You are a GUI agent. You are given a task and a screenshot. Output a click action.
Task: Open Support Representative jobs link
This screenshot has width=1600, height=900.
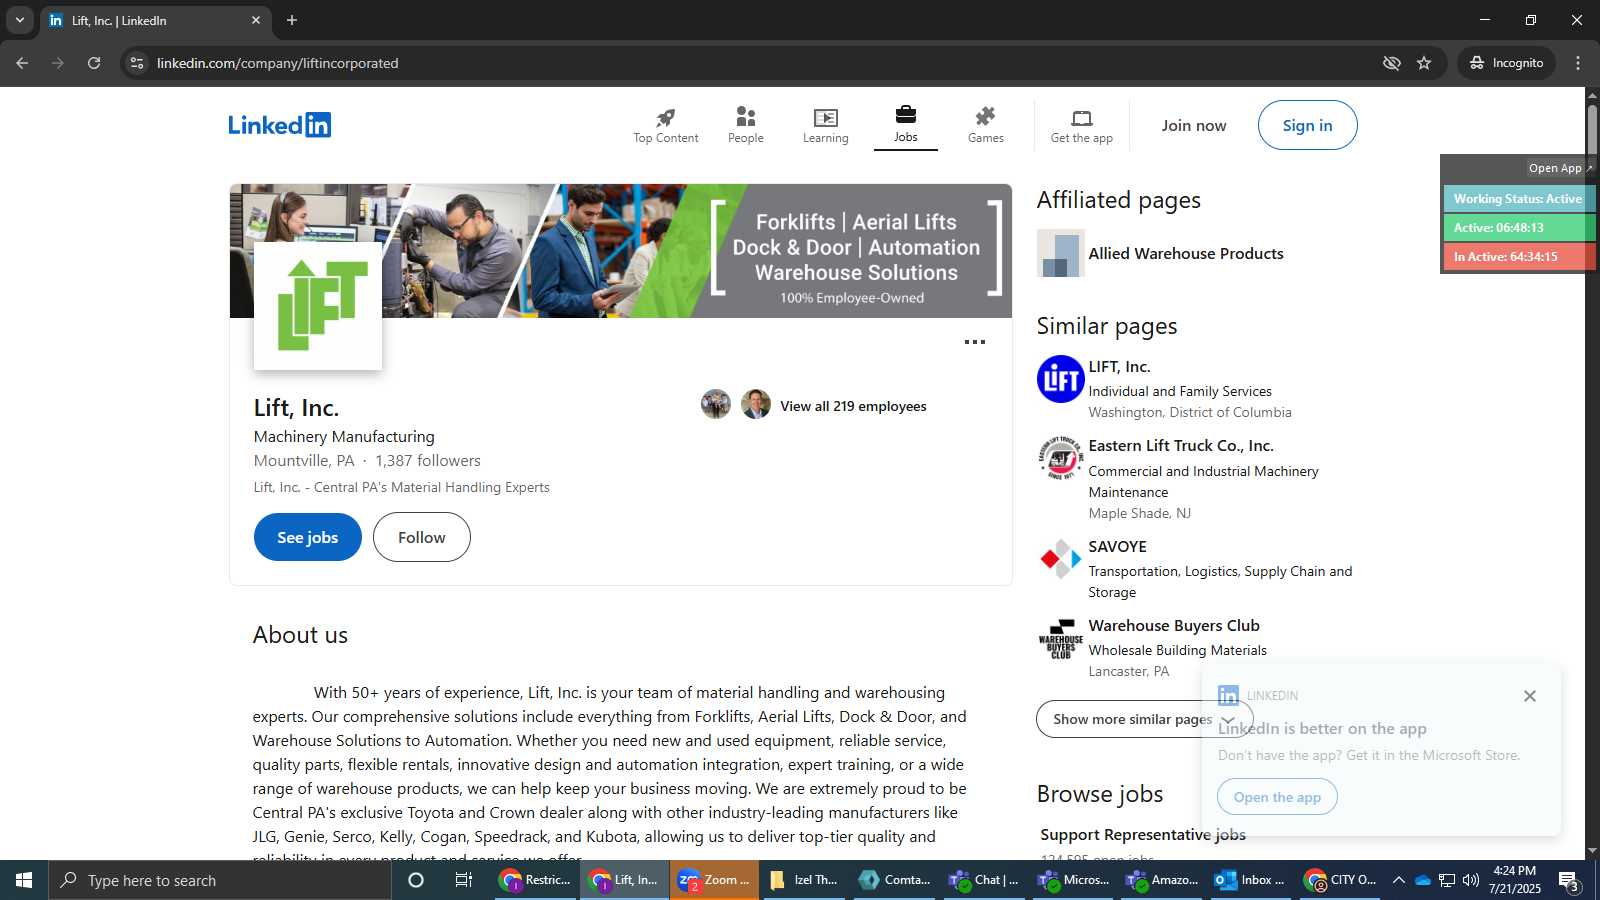1142,835
